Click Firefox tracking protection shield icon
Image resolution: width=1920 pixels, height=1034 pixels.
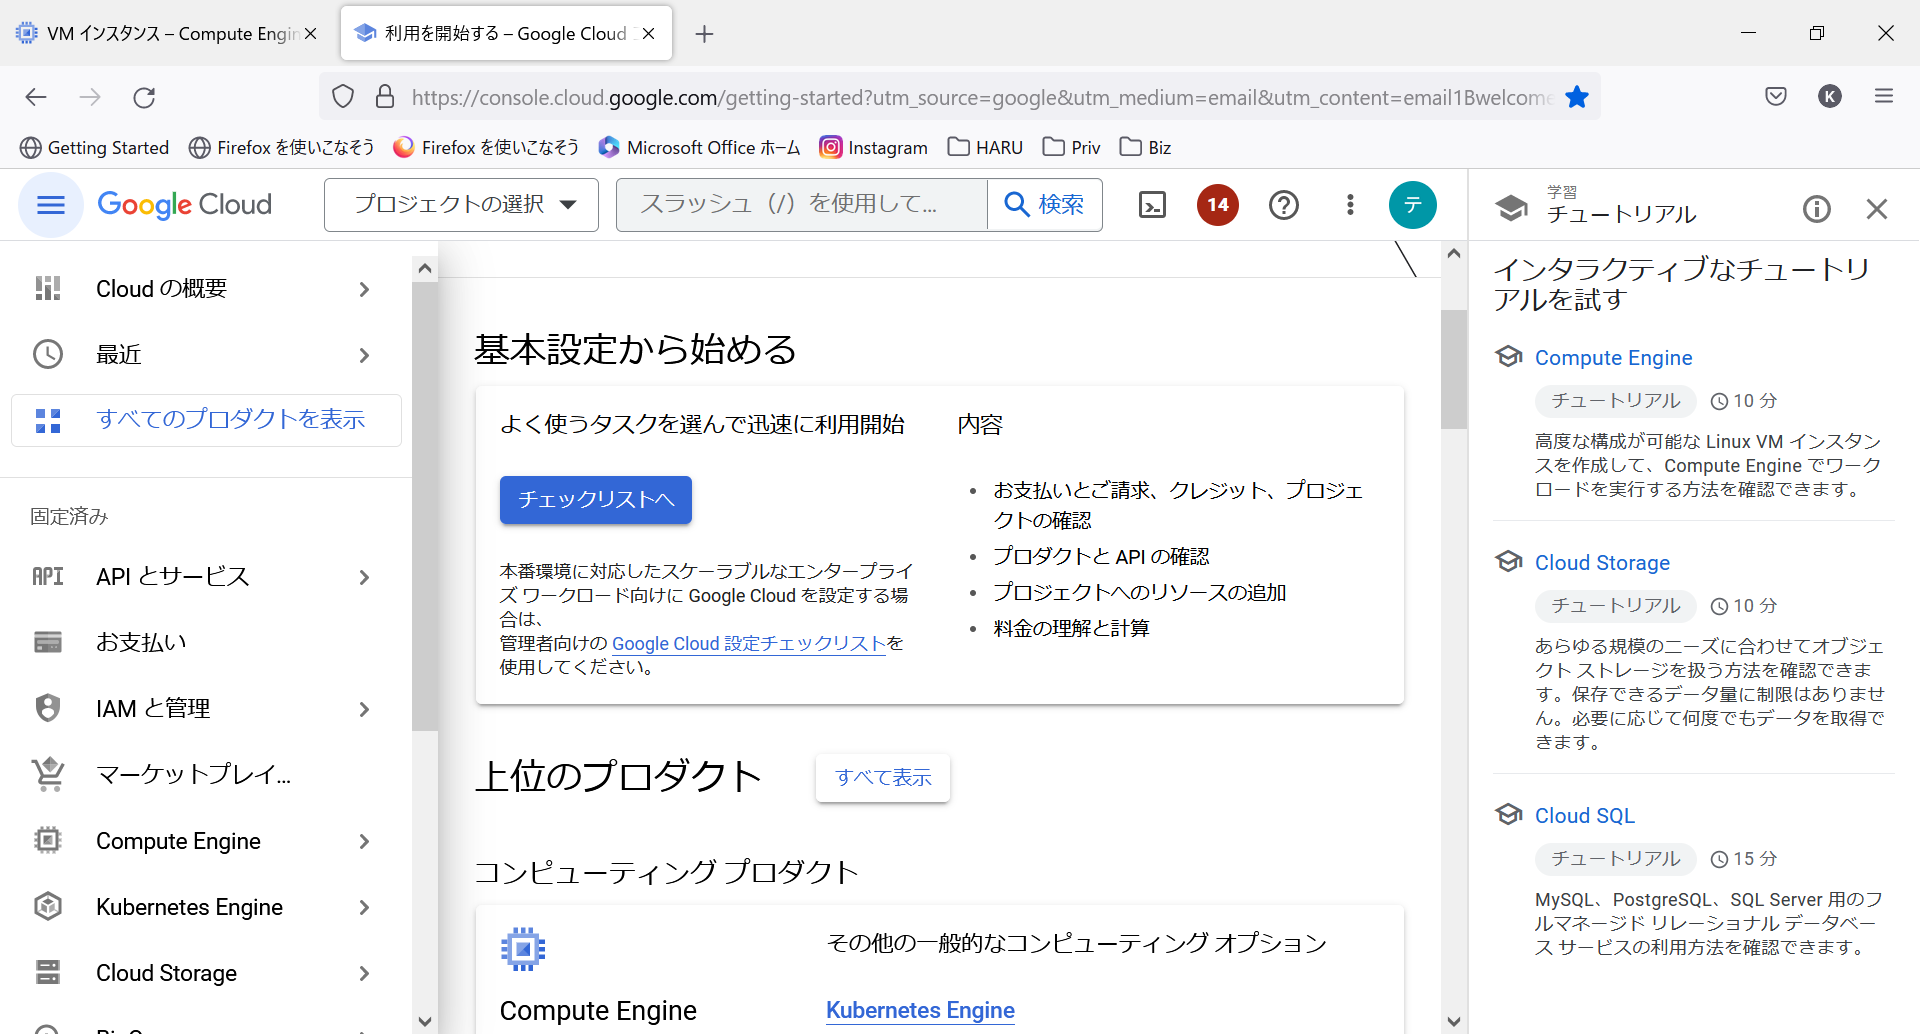coord(343,97)
